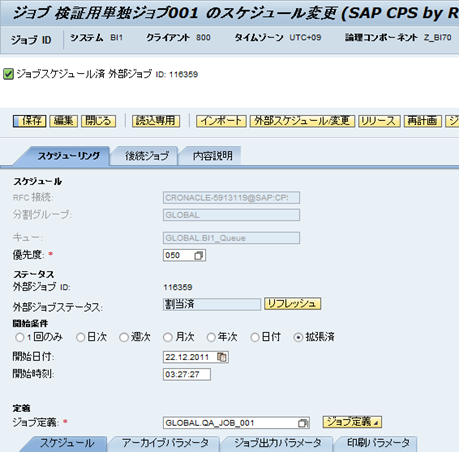Image resolution: width=459 pixels, height=452 pixels.
Task: Open value help icon for priority field
Action: pyautogui.click(x=198, y=256)
